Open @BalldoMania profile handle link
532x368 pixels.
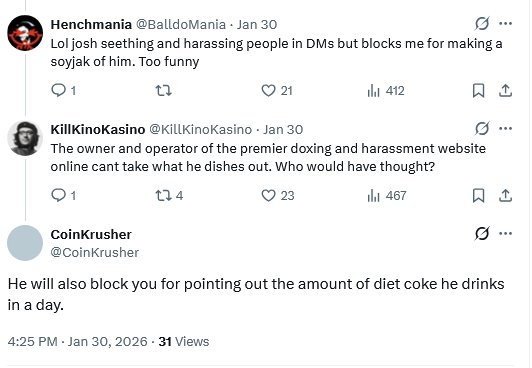pyautogui.click(x=181, y=24)
